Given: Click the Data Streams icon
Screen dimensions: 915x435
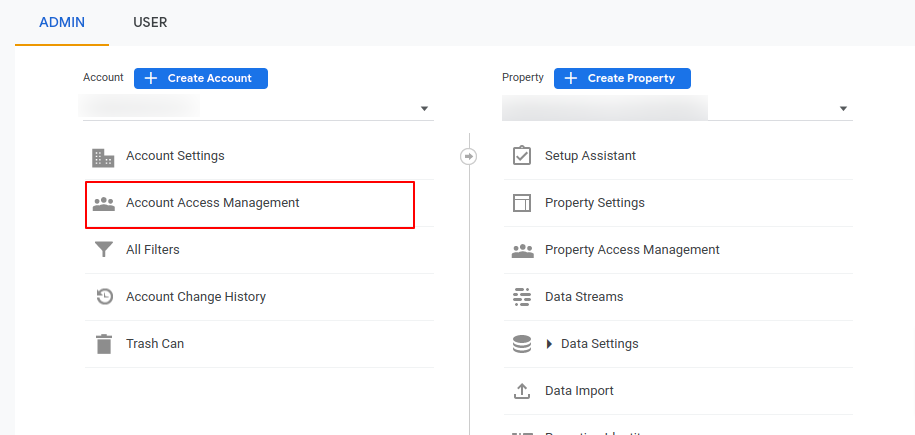Looking at the screenshot, I should pos(521,297).
